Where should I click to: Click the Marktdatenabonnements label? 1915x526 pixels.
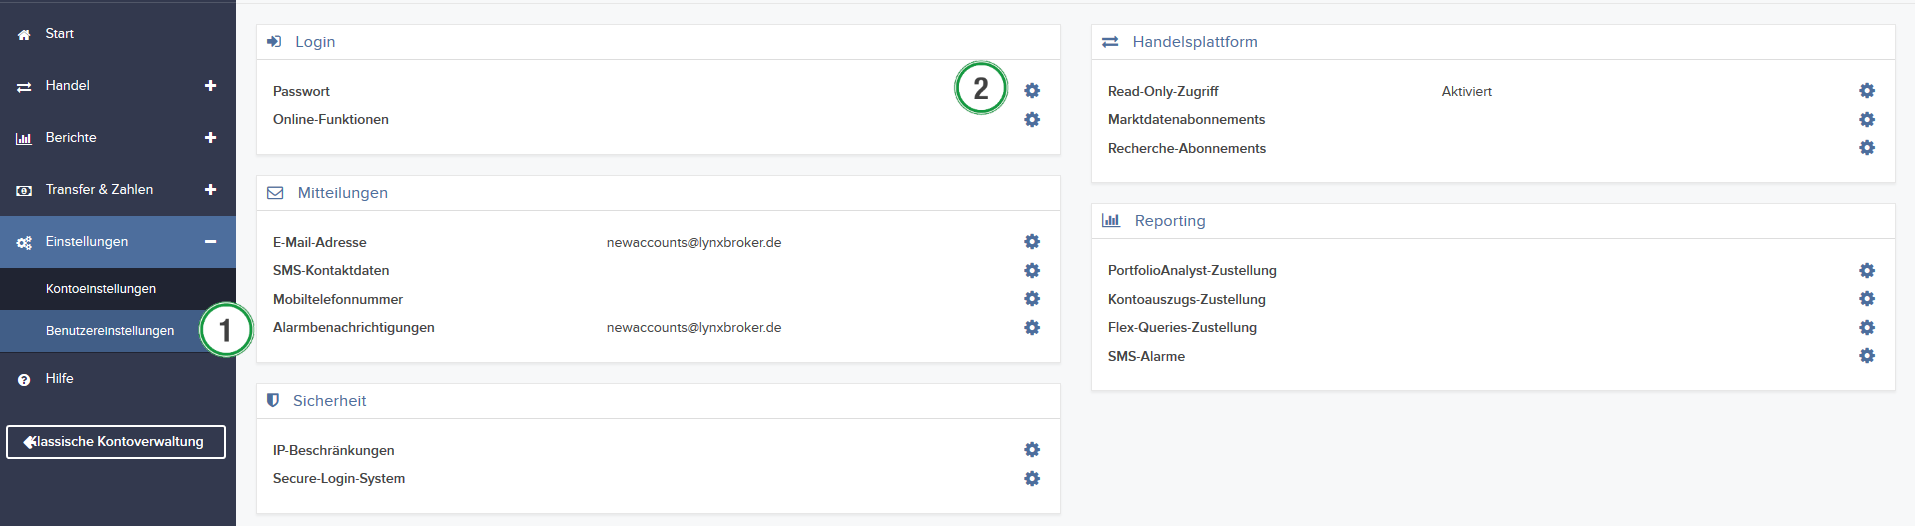tap(1186, 119)
